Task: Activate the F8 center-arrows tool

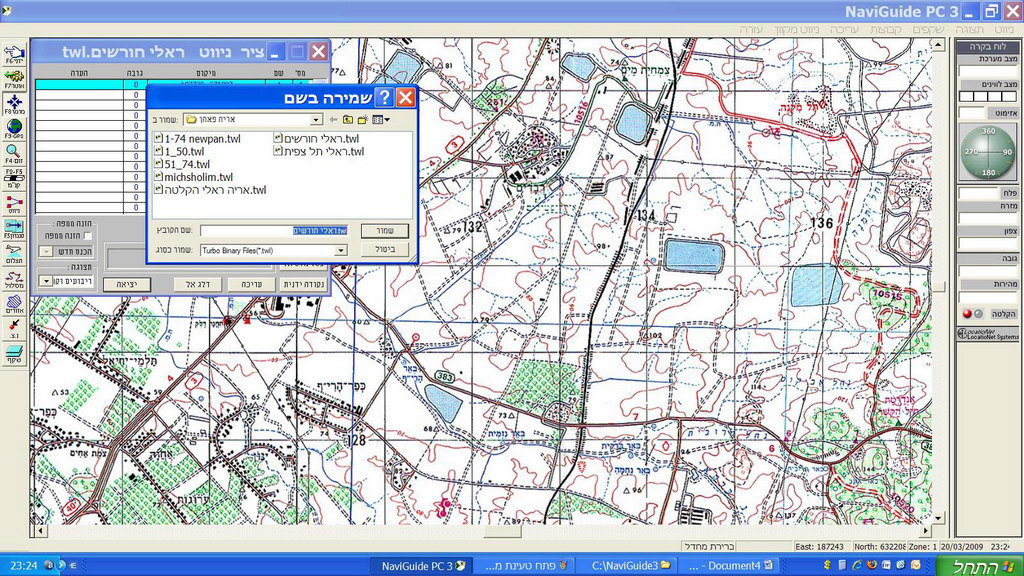Action: pyautogui.click(x=14, y=104)
